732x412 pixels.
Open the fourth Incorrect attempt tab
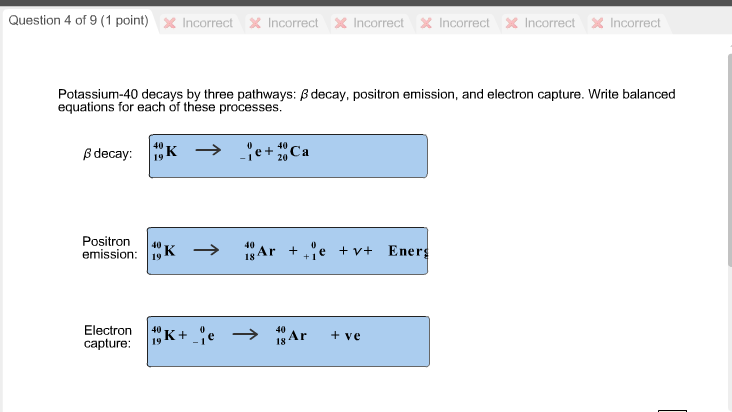click(x=455, y=23)
